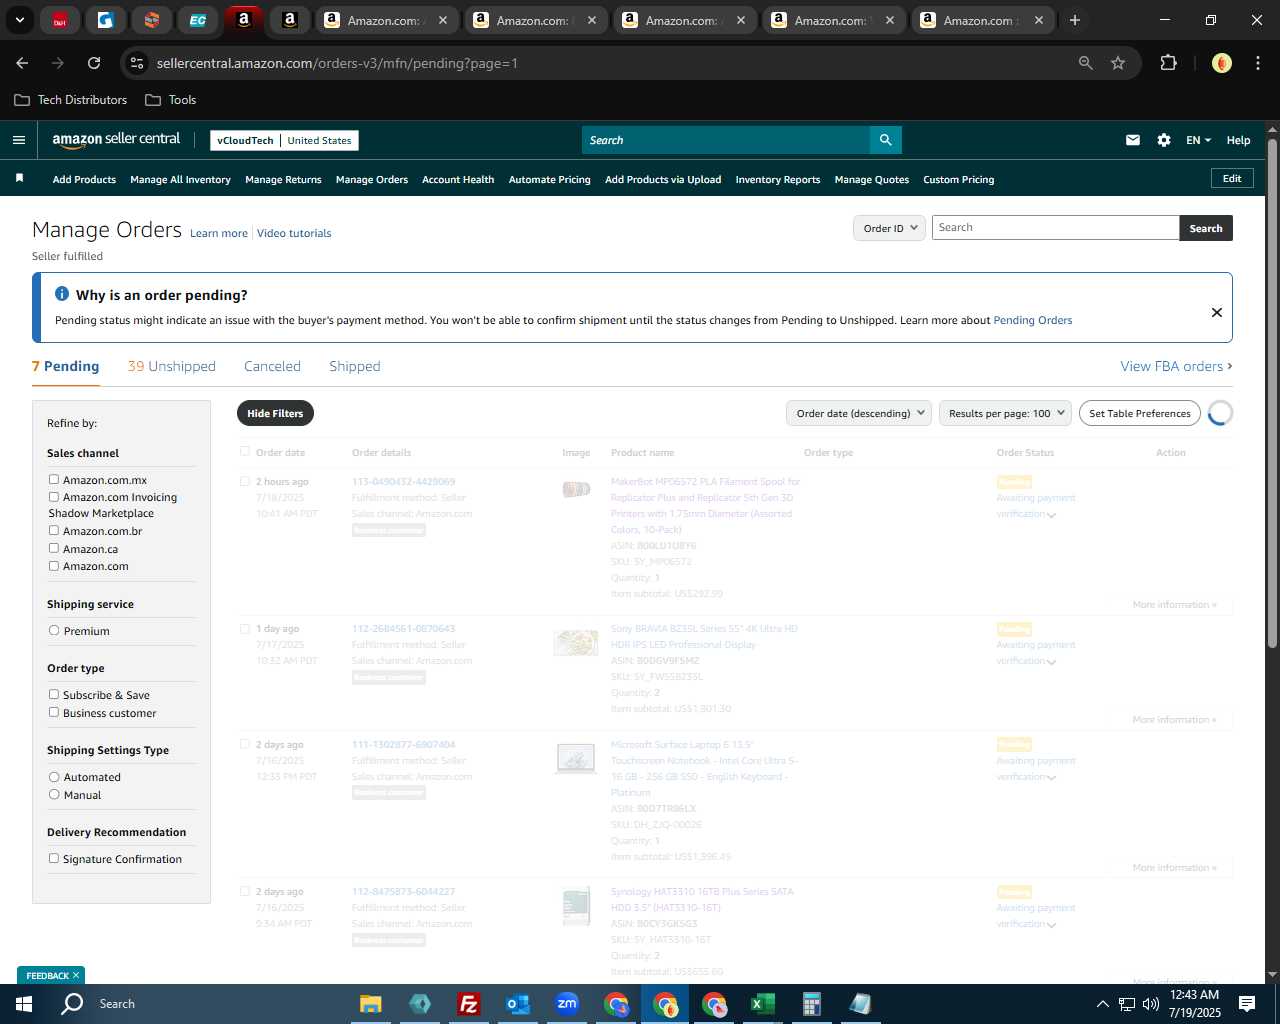Open the Seller Central hamburger menu
The image size is (1280, 1024).
[19, 140]
